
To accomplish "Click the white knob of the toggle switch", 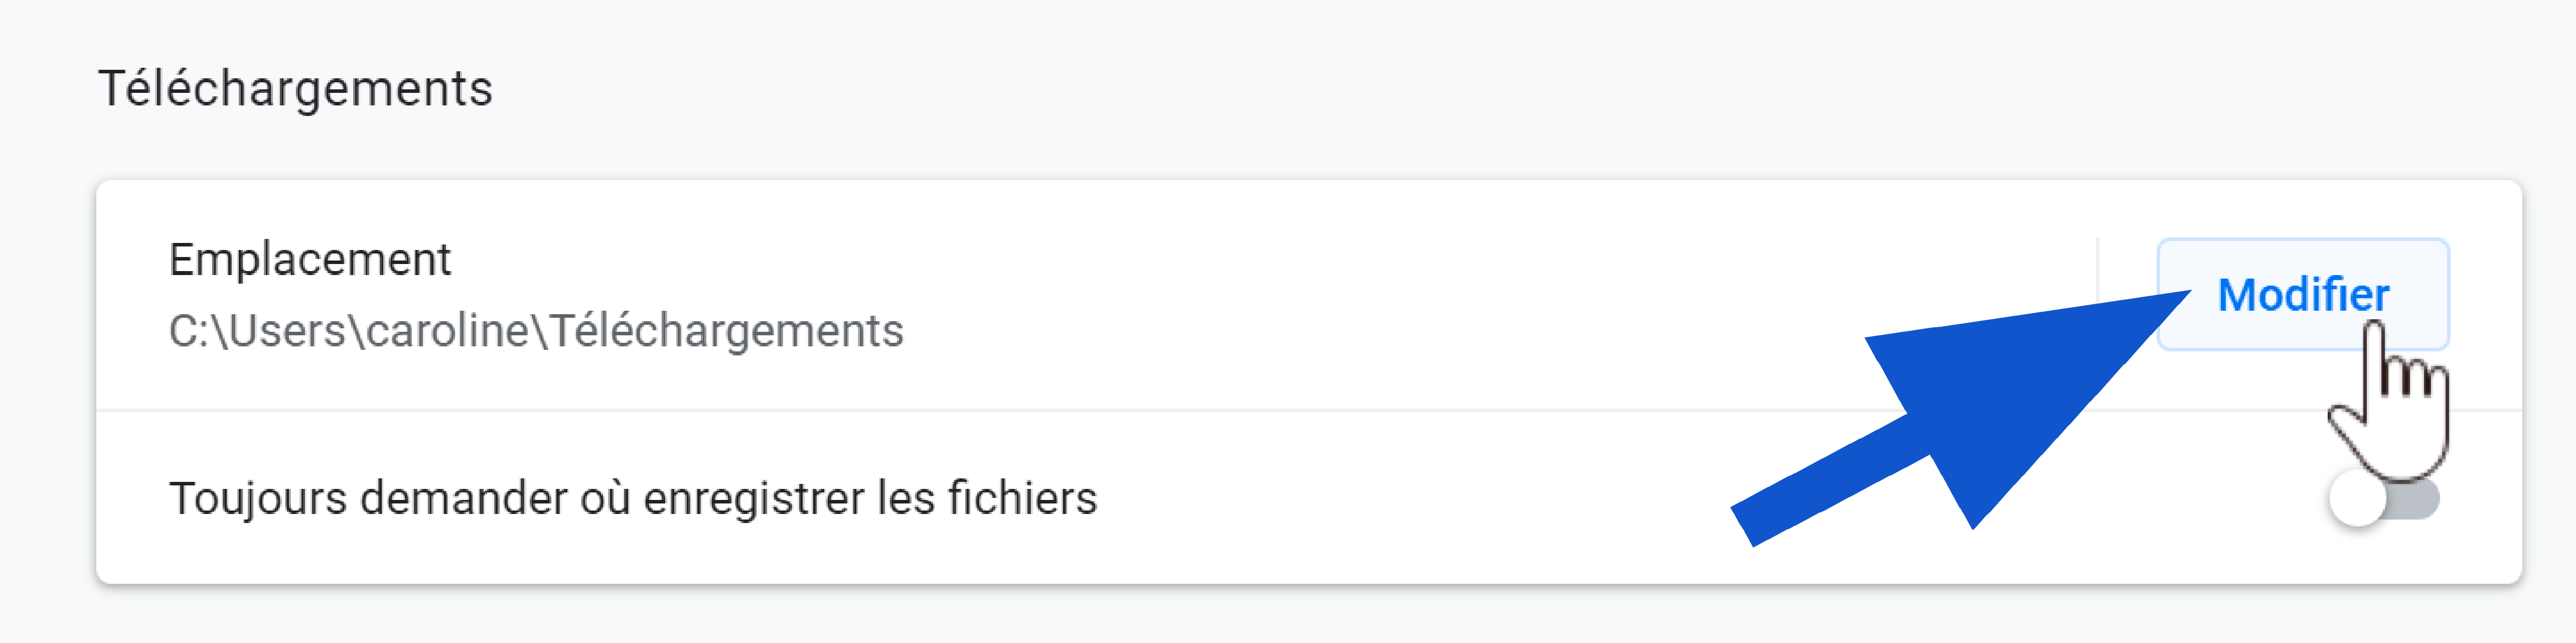I will click(x=2357, y=498).
